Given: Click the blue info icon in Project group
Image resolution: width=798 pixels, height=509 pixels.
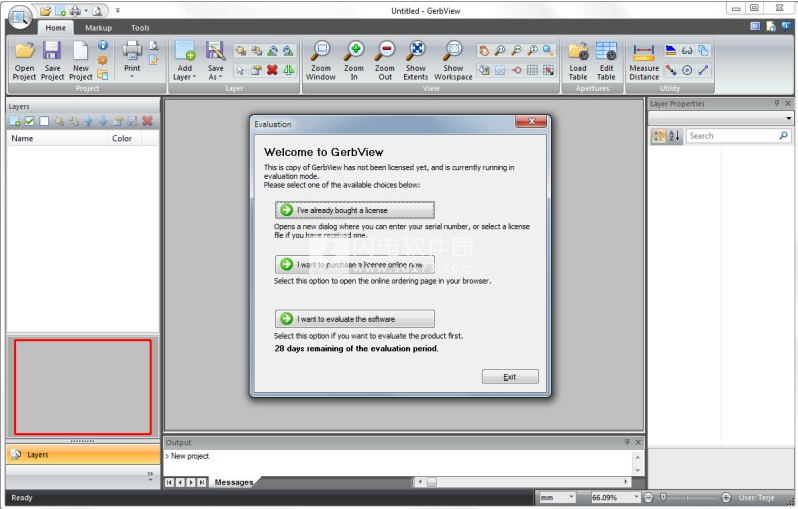Looking at the screenshot, I should [103, 45].
